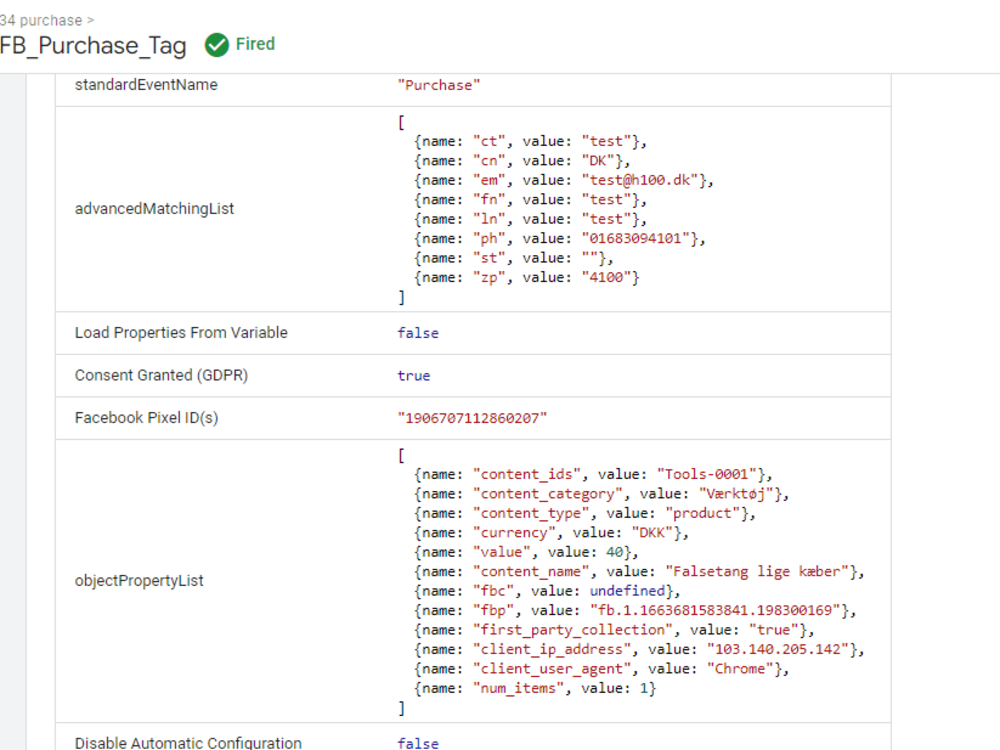Select the first_party_collection line
Viewport: 1000px width, 750px height.
[x=614, y=630]
